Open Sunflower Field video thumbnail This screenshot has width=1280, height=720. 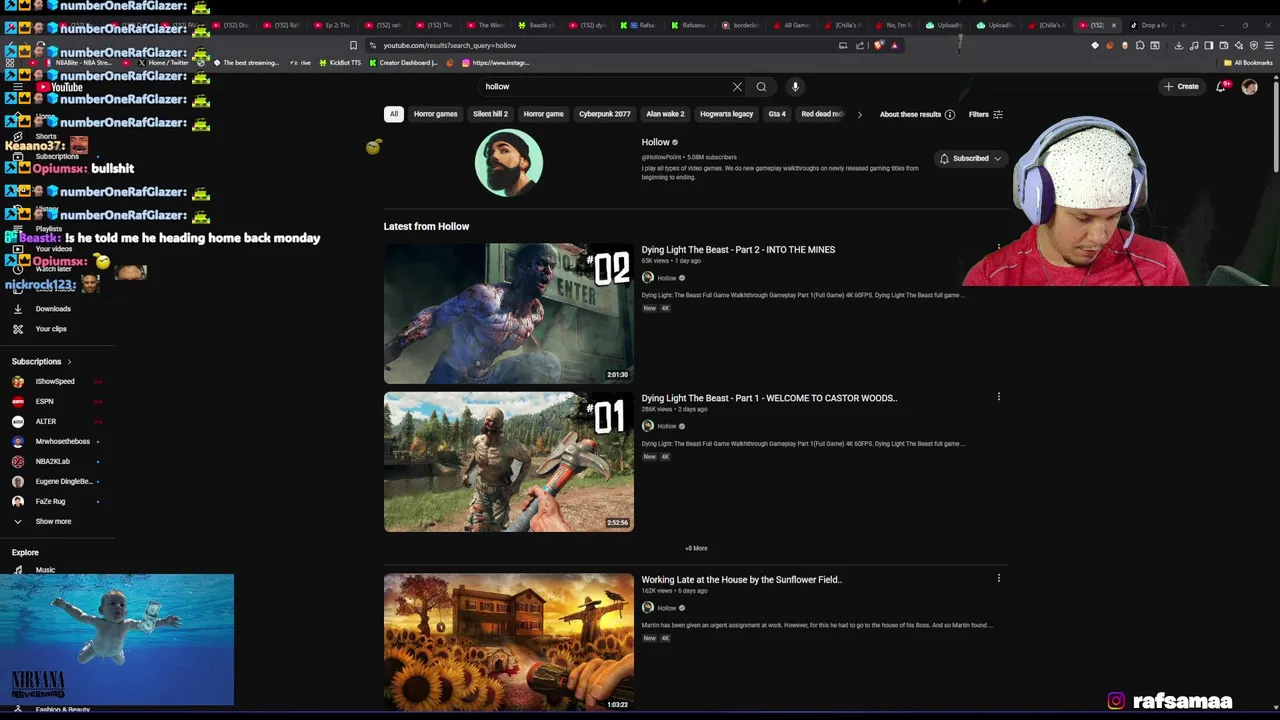coord(509,642)
